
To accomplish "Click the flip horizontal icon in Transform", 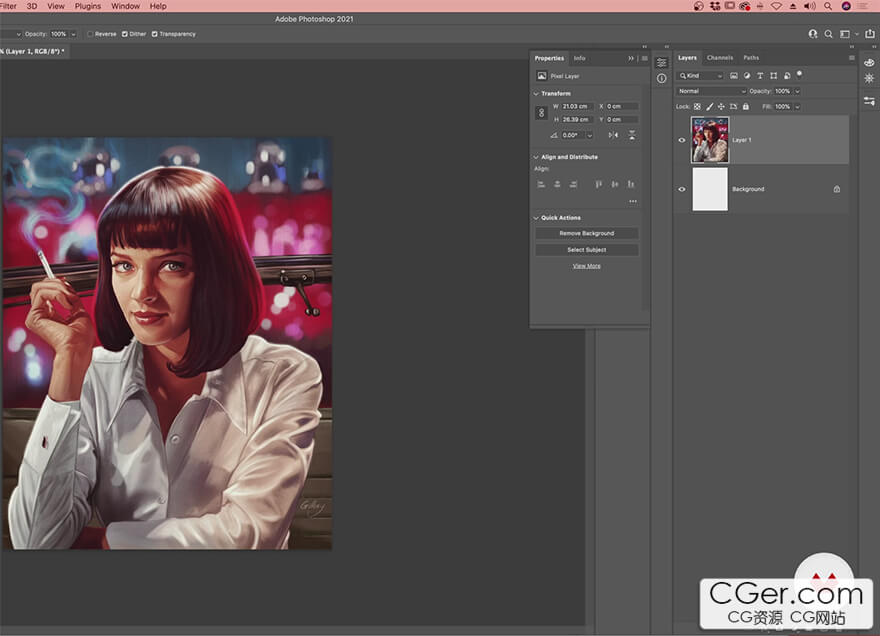I will tap(615, 135).
